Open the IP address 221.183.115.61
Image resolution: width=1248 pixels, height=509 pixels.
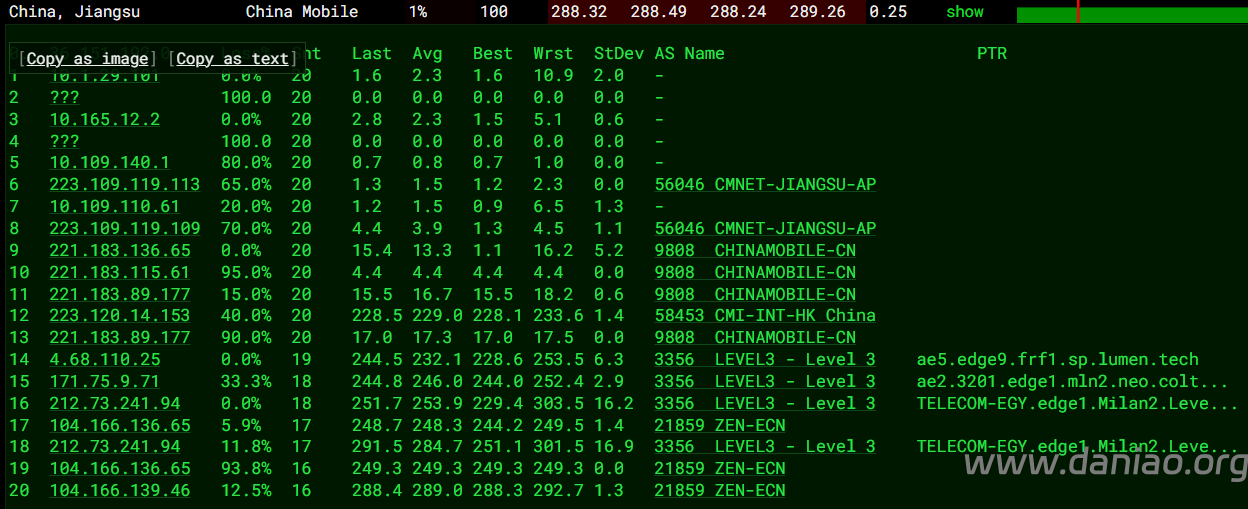point(119,273)
